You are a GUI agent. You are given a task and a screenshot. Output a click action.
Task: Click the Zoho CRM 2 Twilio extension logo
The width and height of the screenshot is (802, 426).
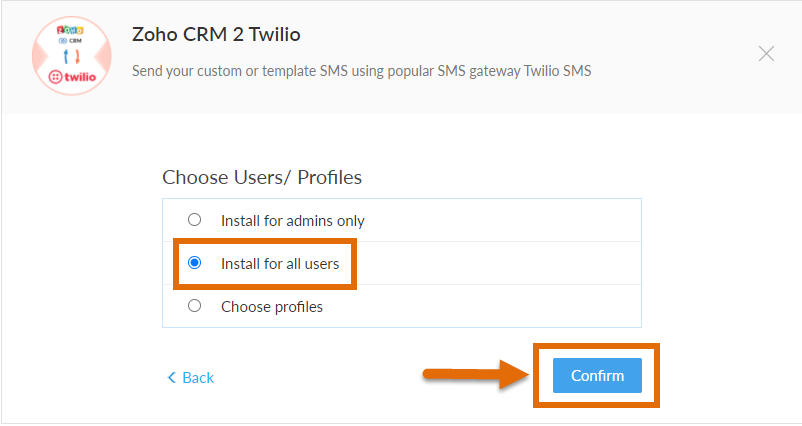pos(71,55)
